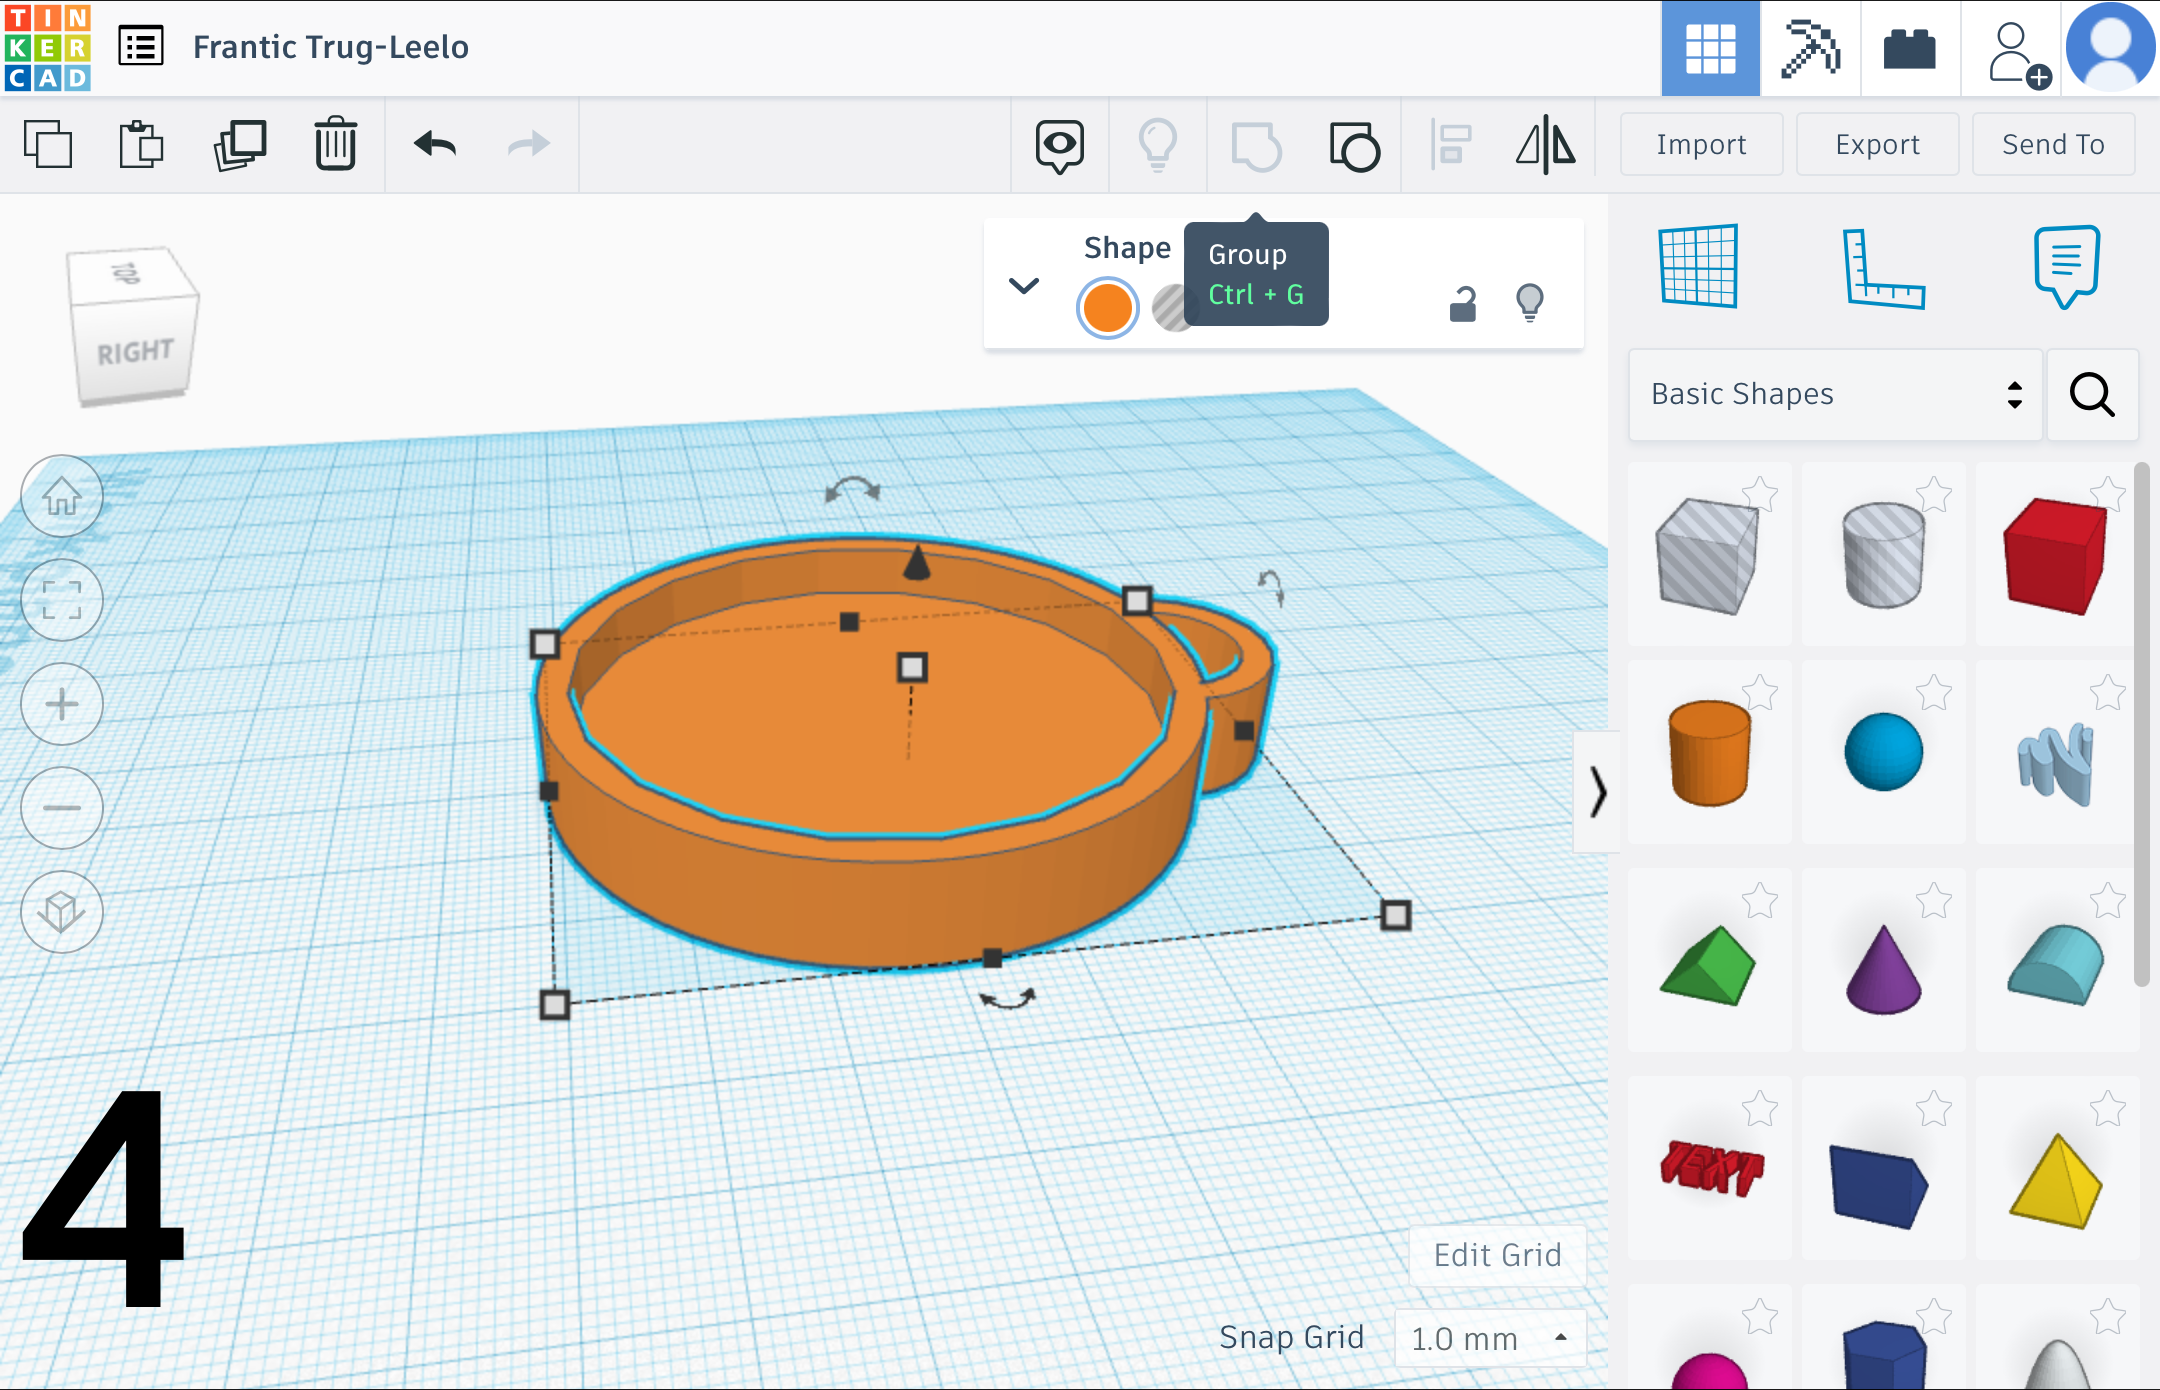Screen dimensions: 2160x1390
Task: Click the Import button
Action: [1701, 145]
